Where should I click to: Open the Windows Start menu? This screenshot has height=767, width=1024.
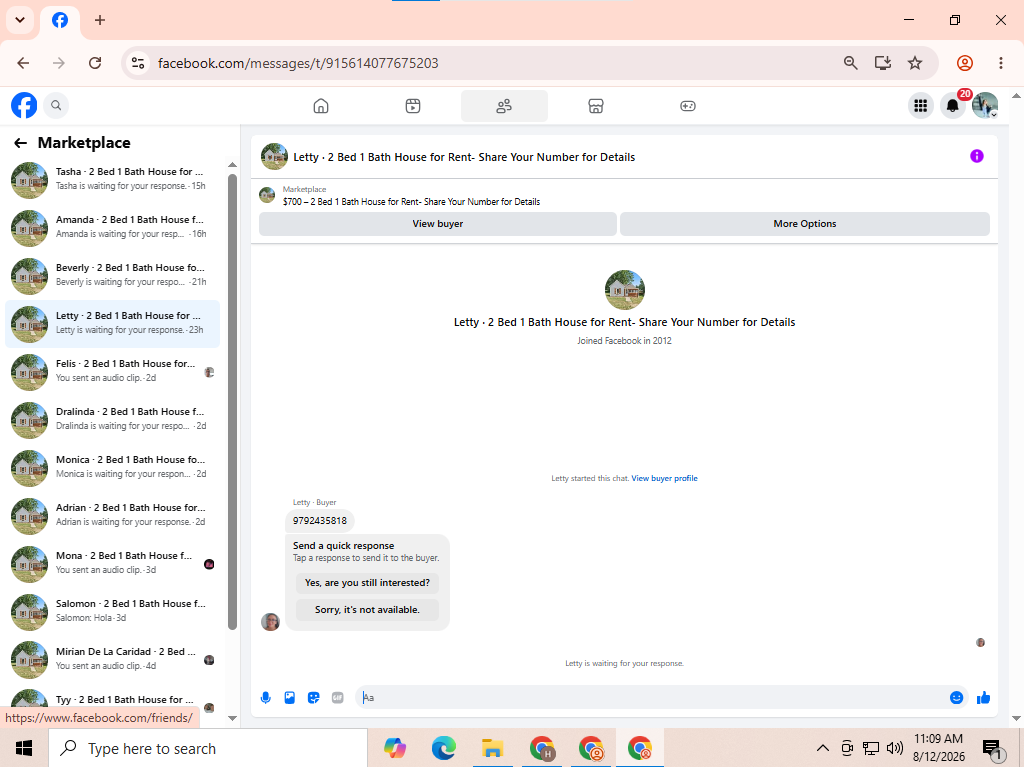click(24, 748)
